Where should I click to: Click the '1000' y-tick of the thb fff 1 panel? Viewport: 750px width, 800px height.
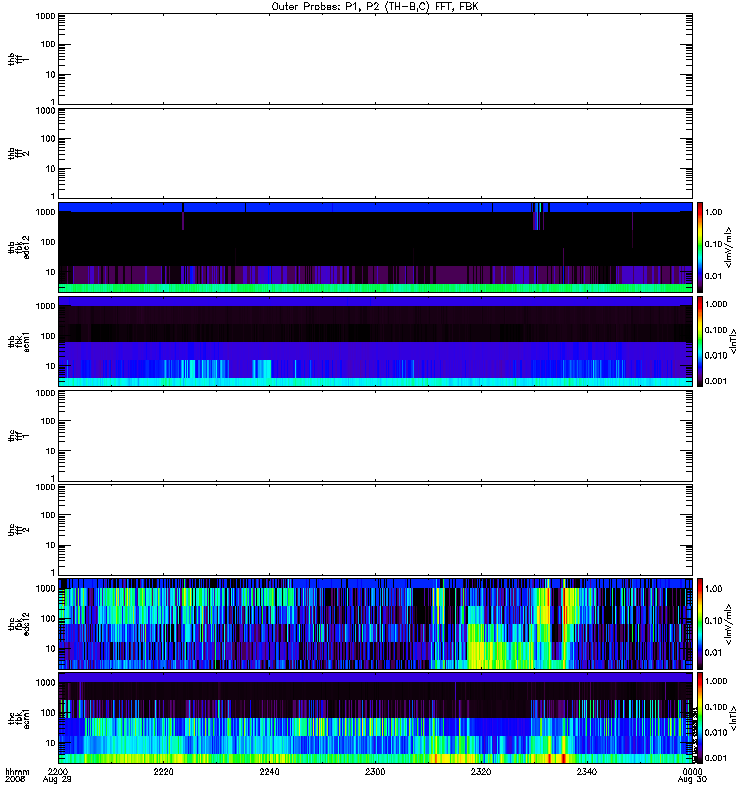coord(45,16)
